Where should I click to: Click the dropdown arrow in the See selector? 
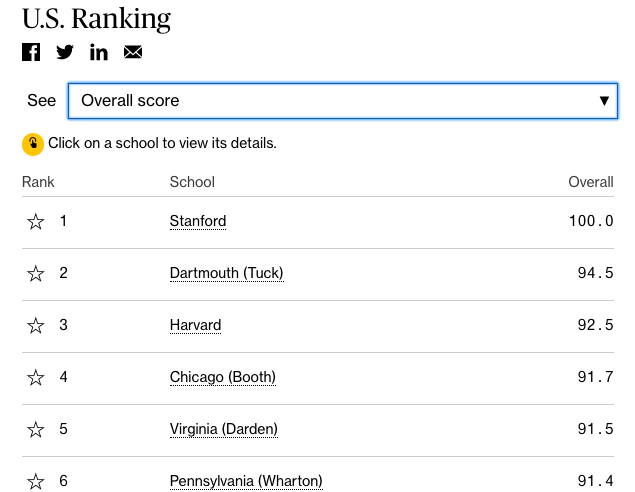coord(604,101)
